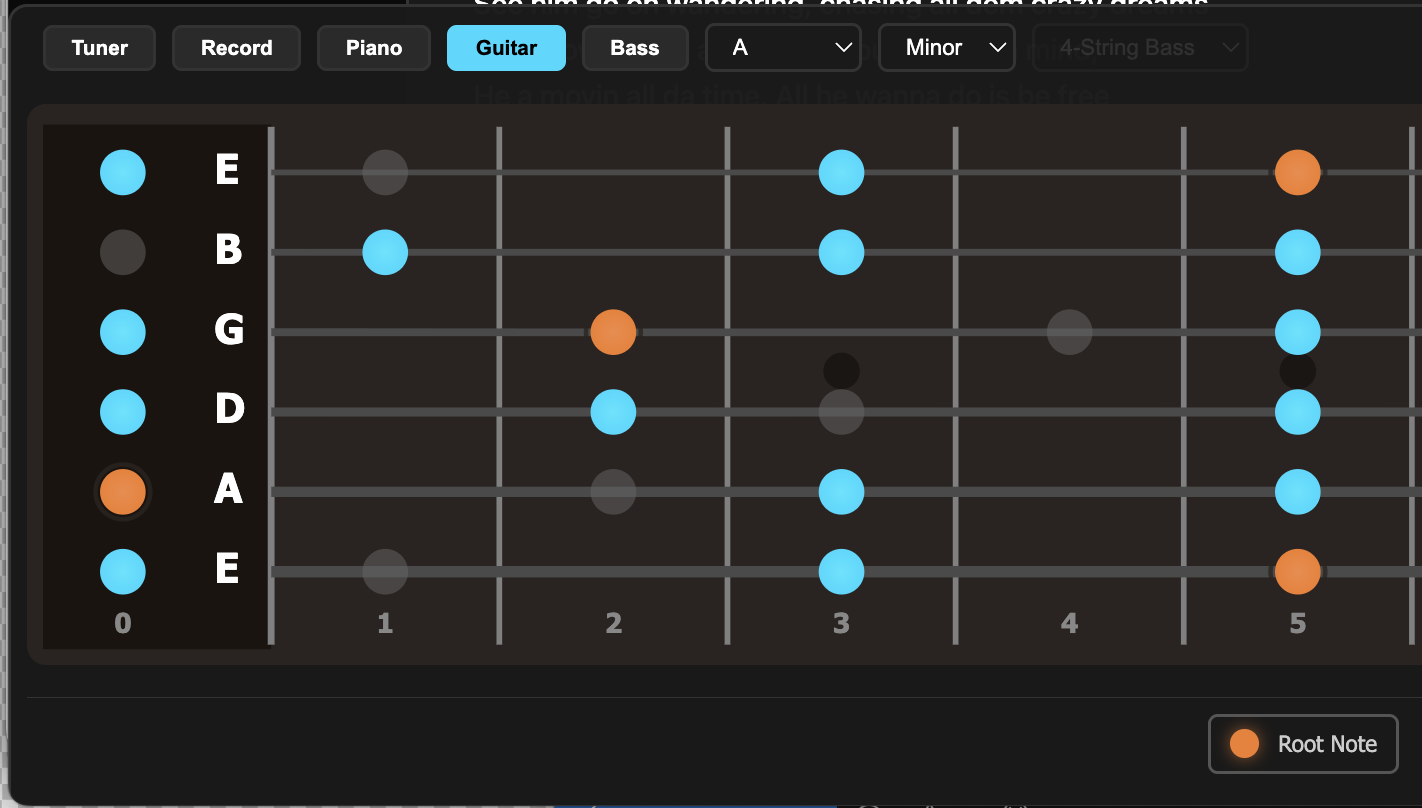This screenshot has width=1422, height=808.
Task: Click blue note on D string fret 2
Action: (613, 412)
